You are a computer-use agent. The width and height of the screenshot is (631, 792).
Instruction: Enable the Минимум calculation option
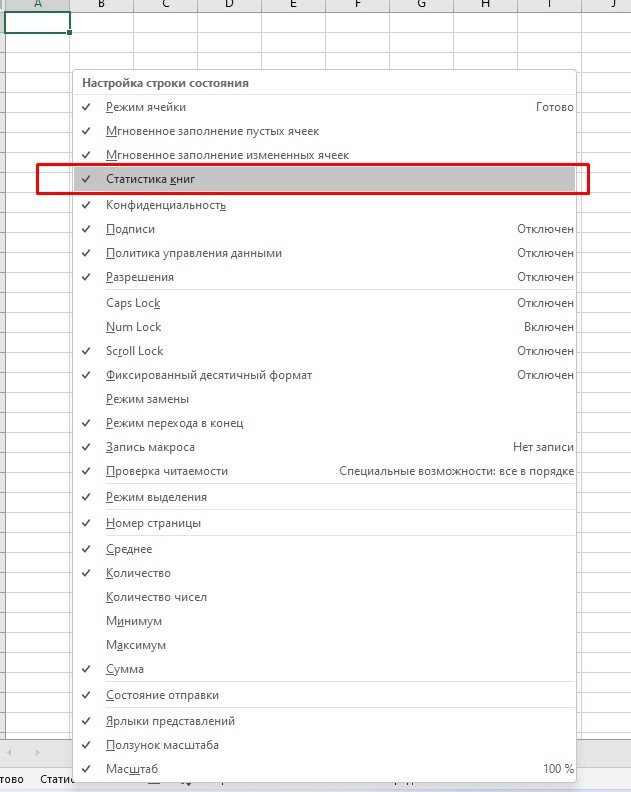tap(324, 621)
